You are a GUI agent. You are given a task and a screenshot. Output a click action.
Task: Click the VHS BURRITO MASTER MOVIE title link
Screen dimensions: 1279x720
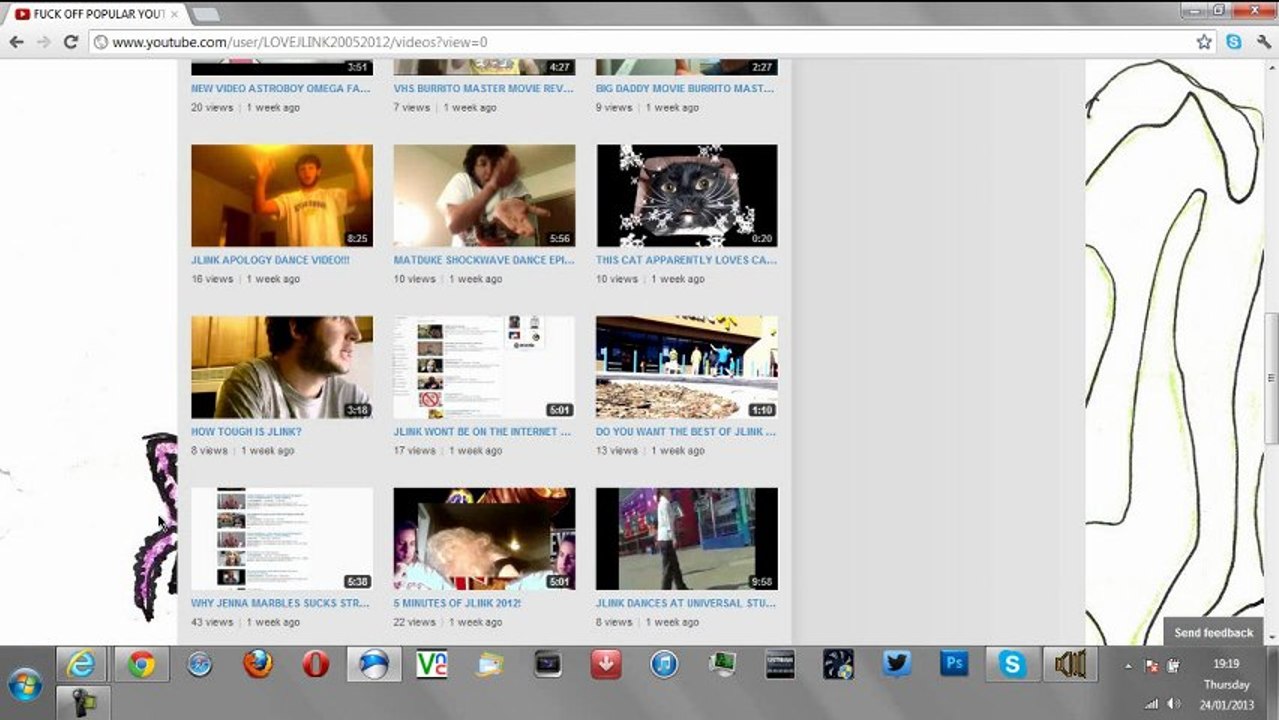coord(484,88)
